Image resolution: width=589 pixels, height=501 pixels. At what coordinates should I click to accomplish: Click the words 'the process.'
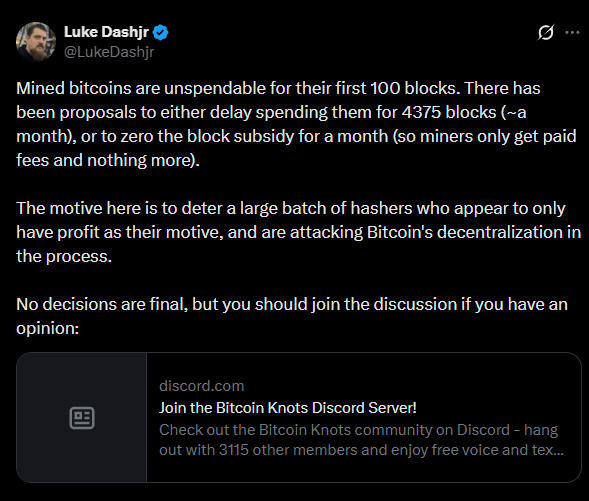tap(64, 257)
